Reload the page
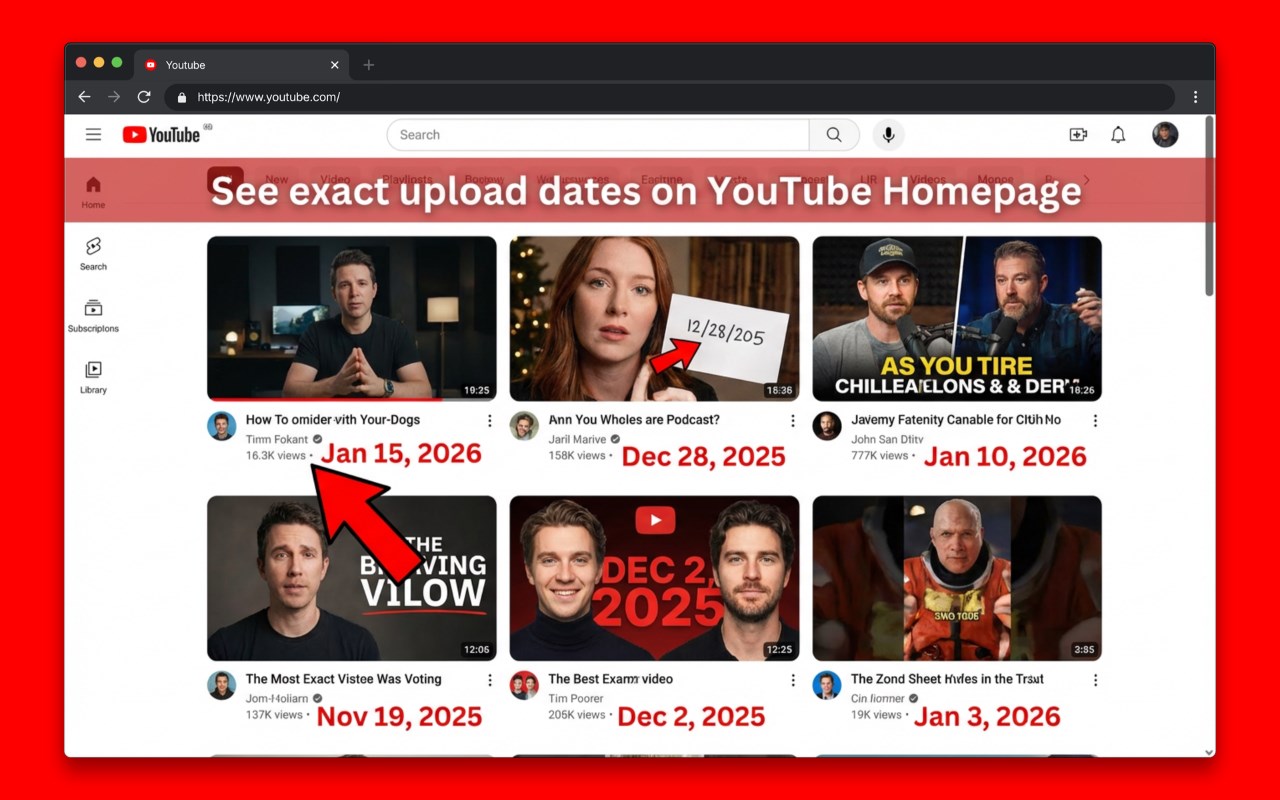Image resolution: width=1280 pixels, height=800 pixels. click(x=144, y=97)
